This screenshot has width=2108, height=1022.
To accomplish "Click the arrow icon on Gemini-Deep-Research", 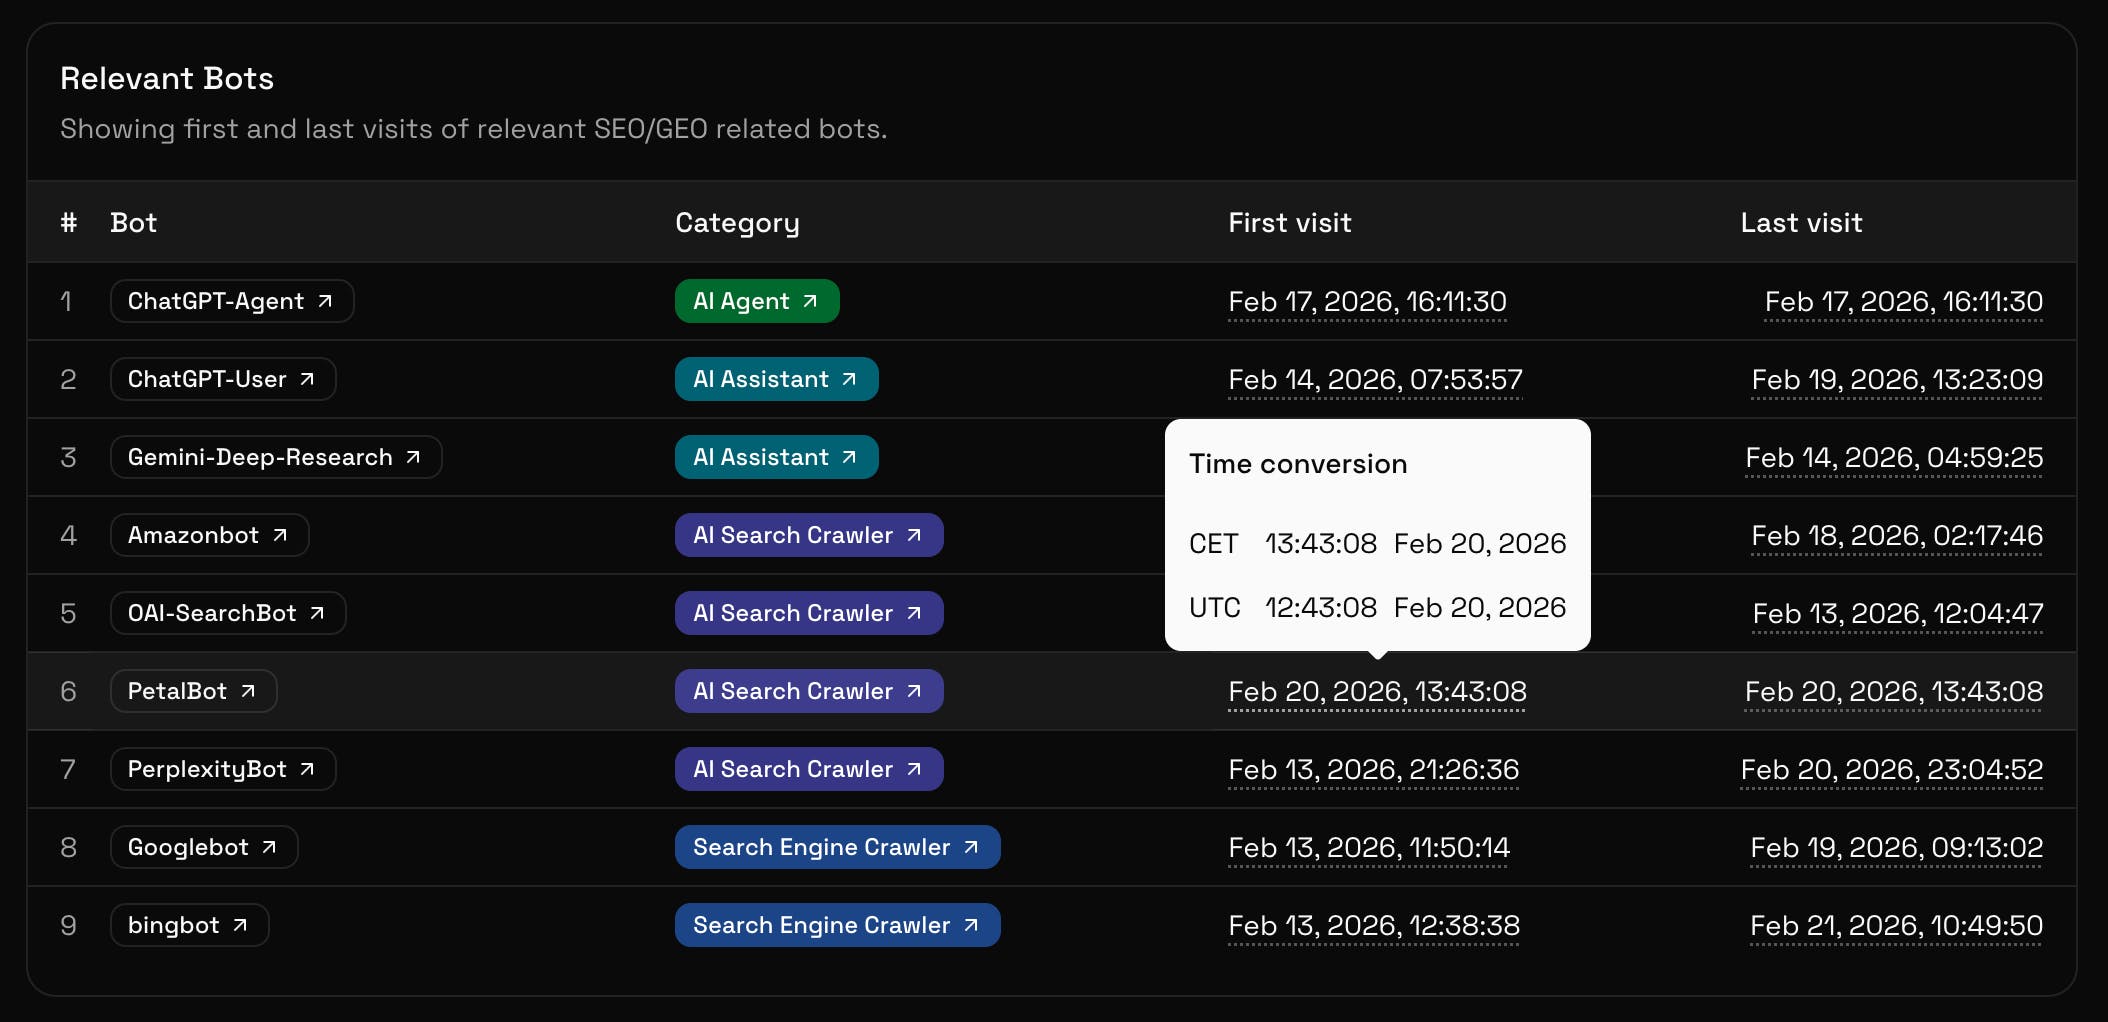I will pyautogui.click(x=413, y=457).
